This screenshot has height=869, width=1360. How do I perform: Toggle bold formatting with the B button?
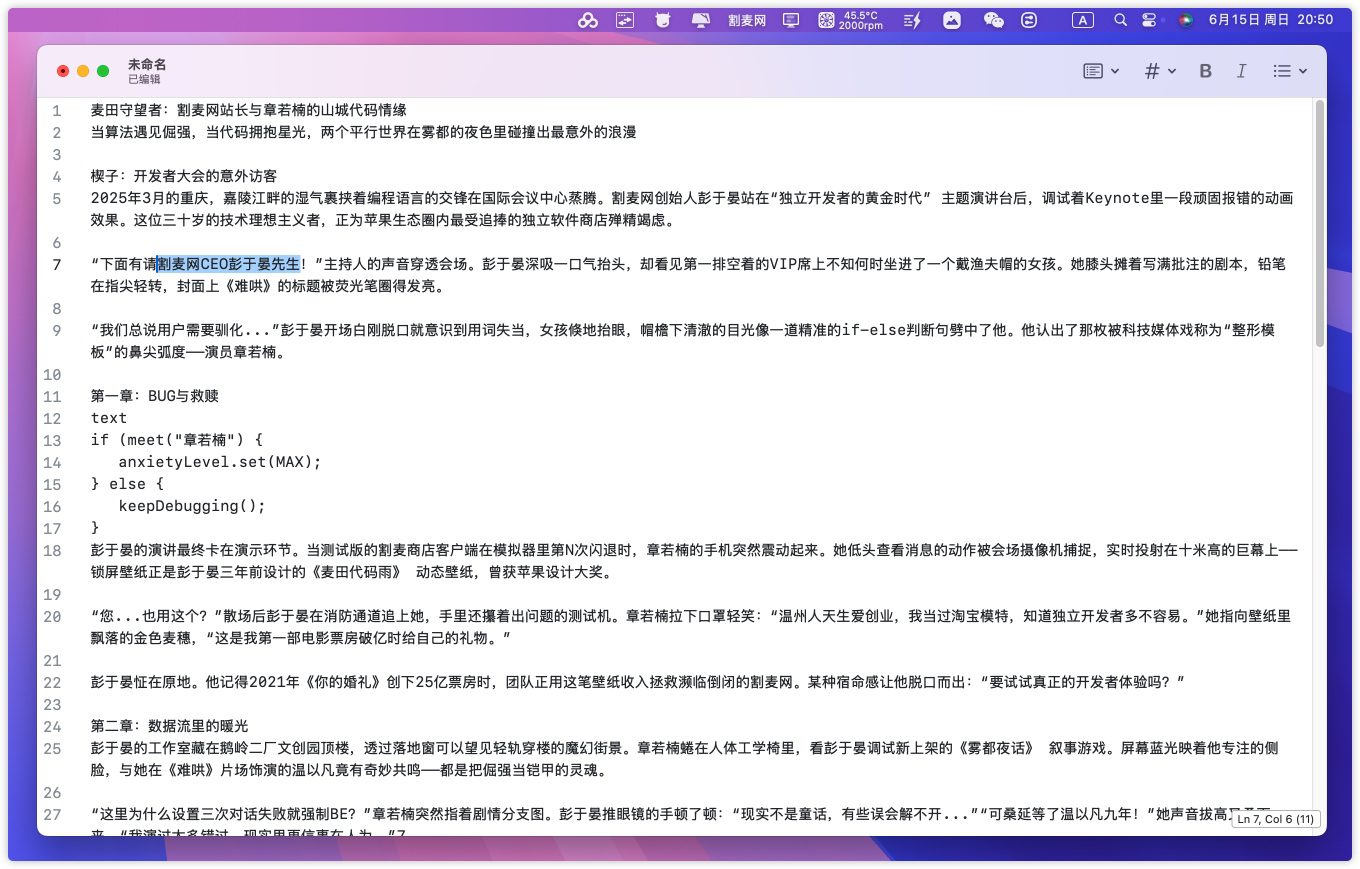[1205, 71]
